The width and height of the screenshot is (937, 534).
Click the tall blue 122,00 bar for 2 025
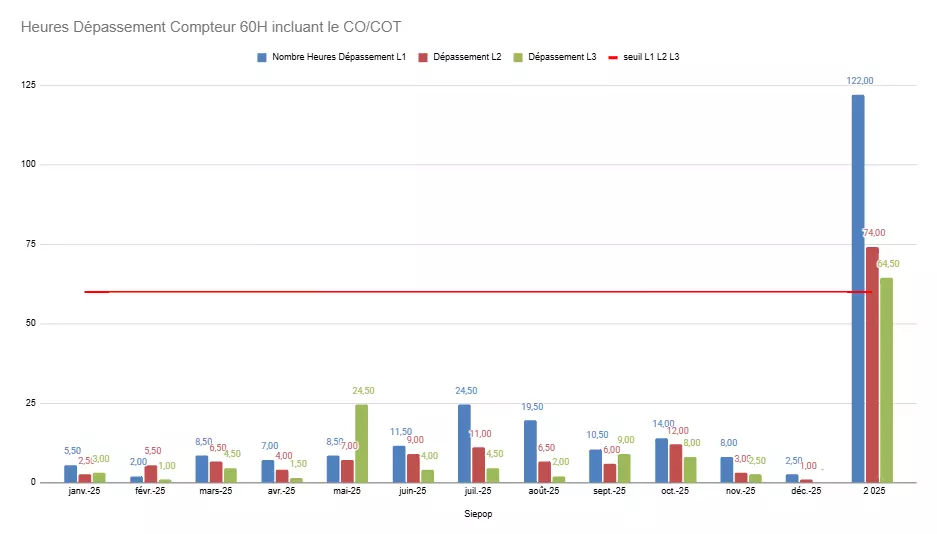point(858,290)
